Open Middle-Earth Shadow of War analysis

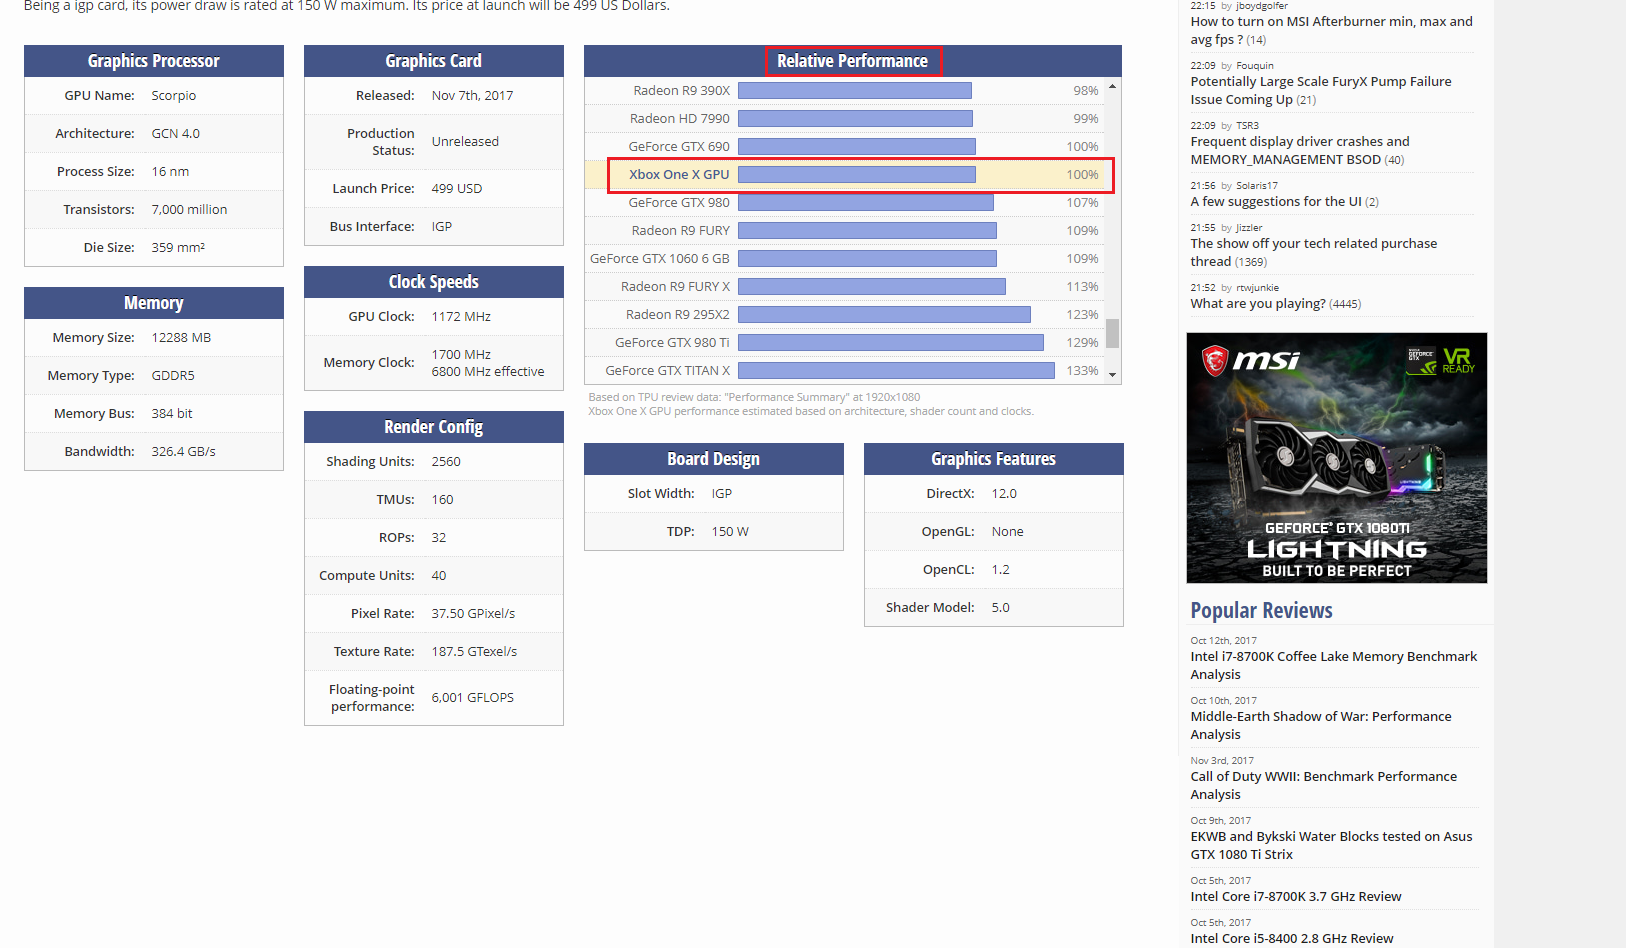pyautogui.click(x=1320, y=725)
